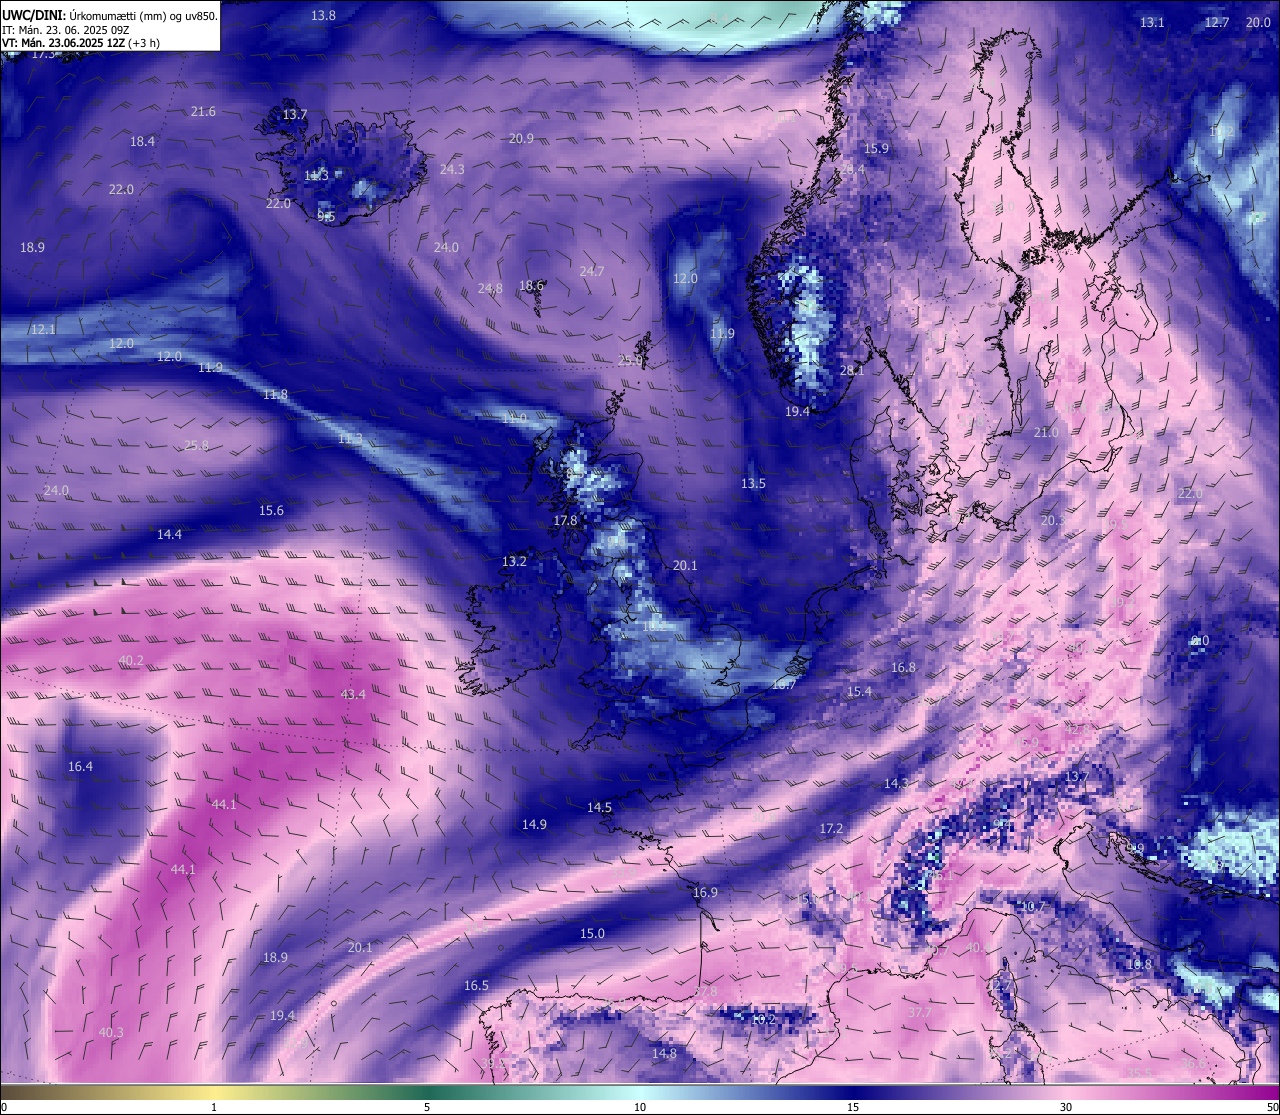This screenshot has height=1115, width=1280.
Task: Click the color bar tick label '30'
Action: (1066, 1107)
